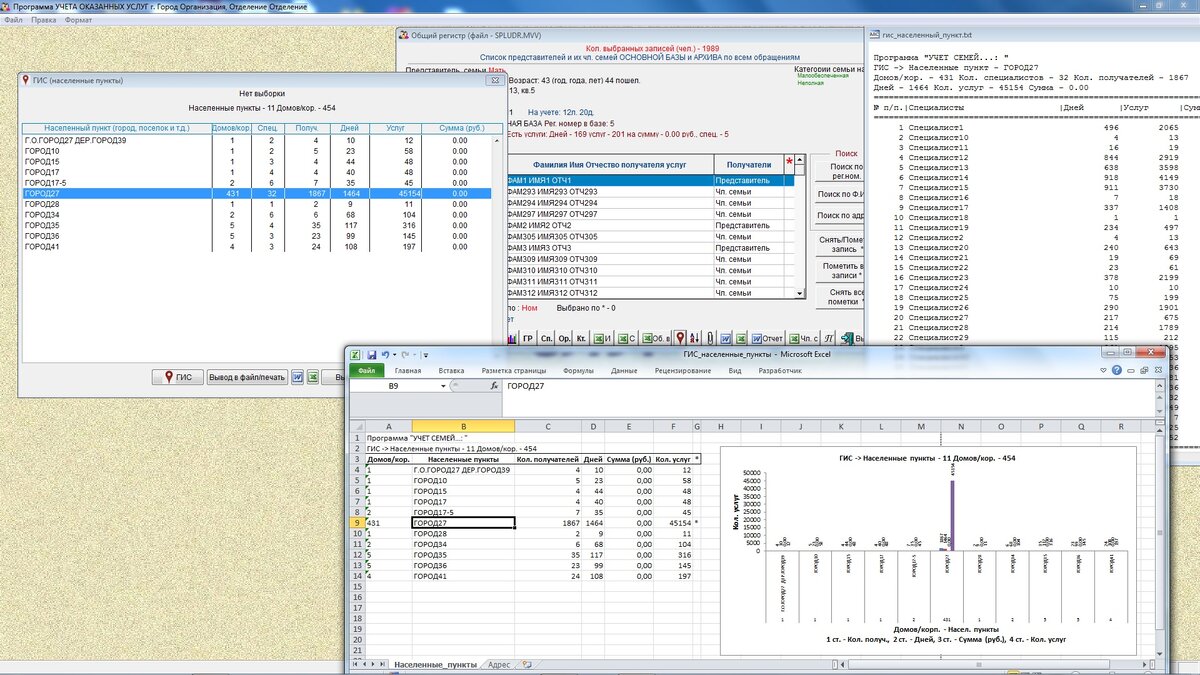This screenshot has height=675, width=1200.
Task: Click the Excel Help question mark icon
Action: (1117, 370)
